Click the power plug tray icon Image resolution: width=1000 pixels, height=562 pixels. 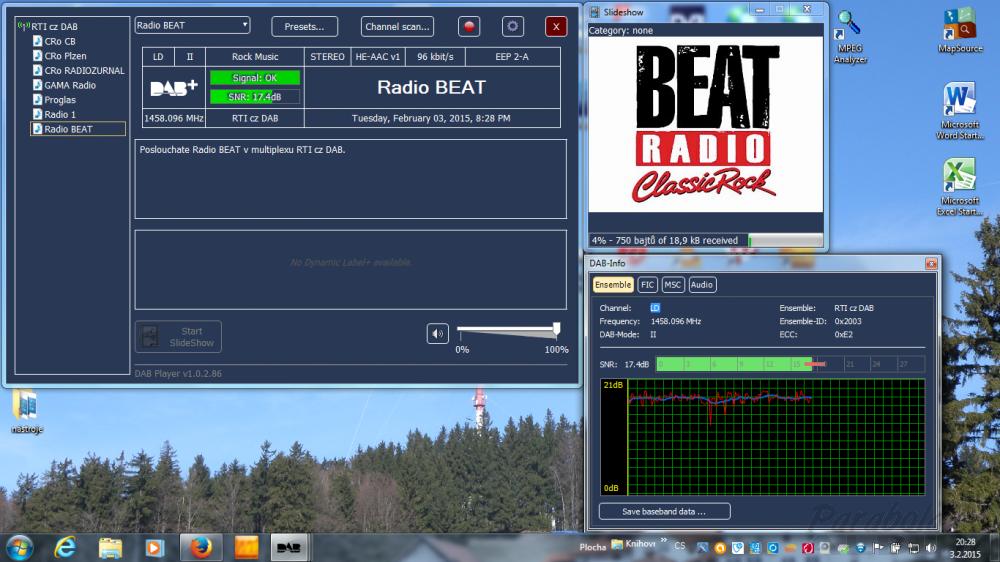pyautogui.click(x=895, y=548)
